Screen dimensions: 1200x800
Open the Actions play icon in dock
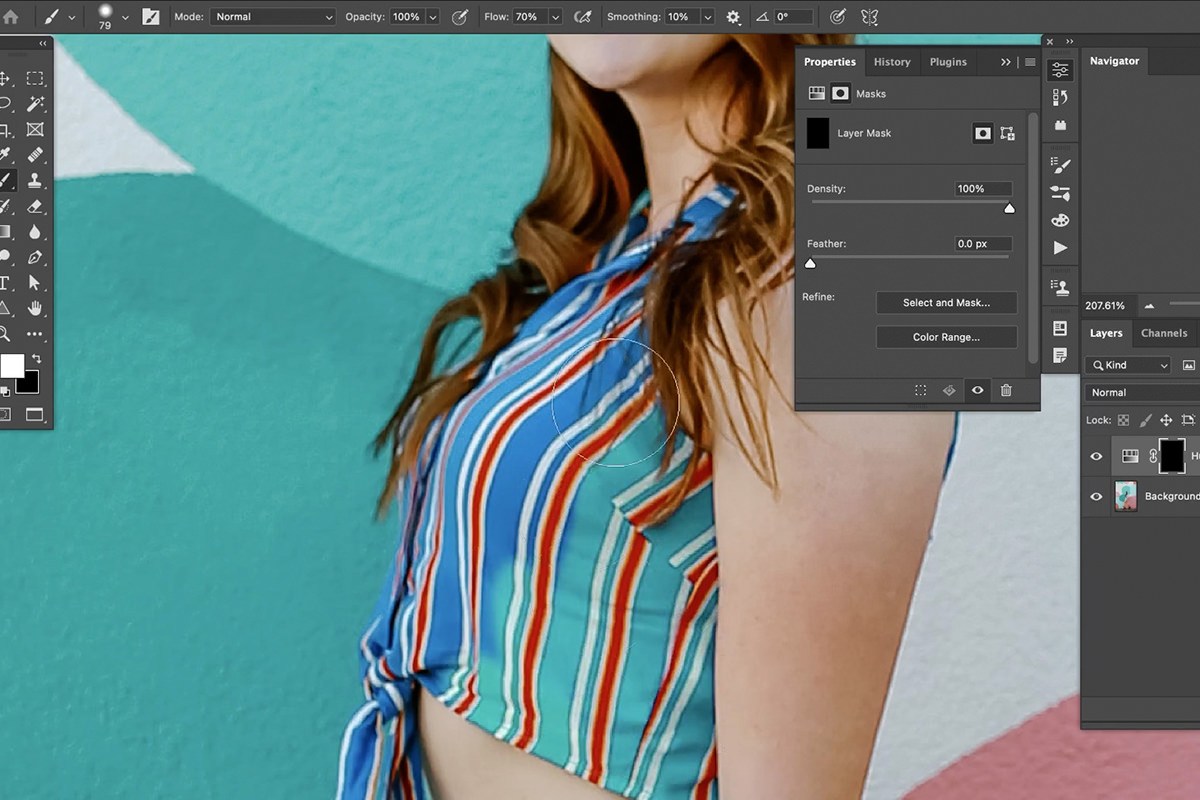(x=1061, y=248)
